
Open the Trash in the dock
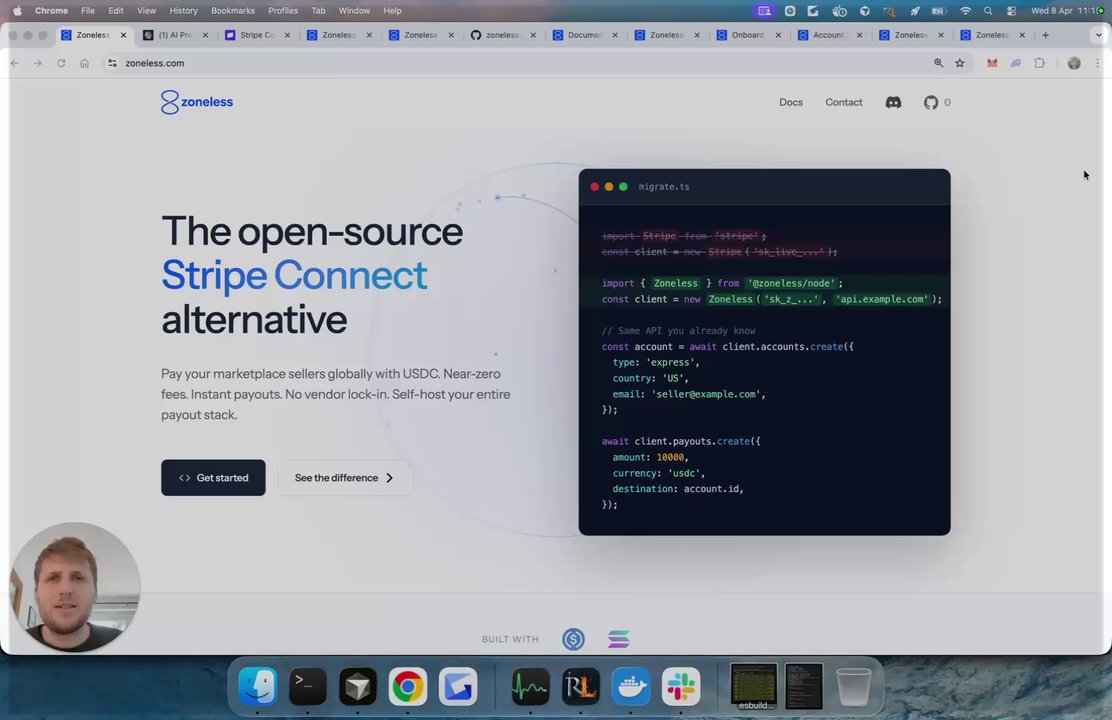coord(854,686)
